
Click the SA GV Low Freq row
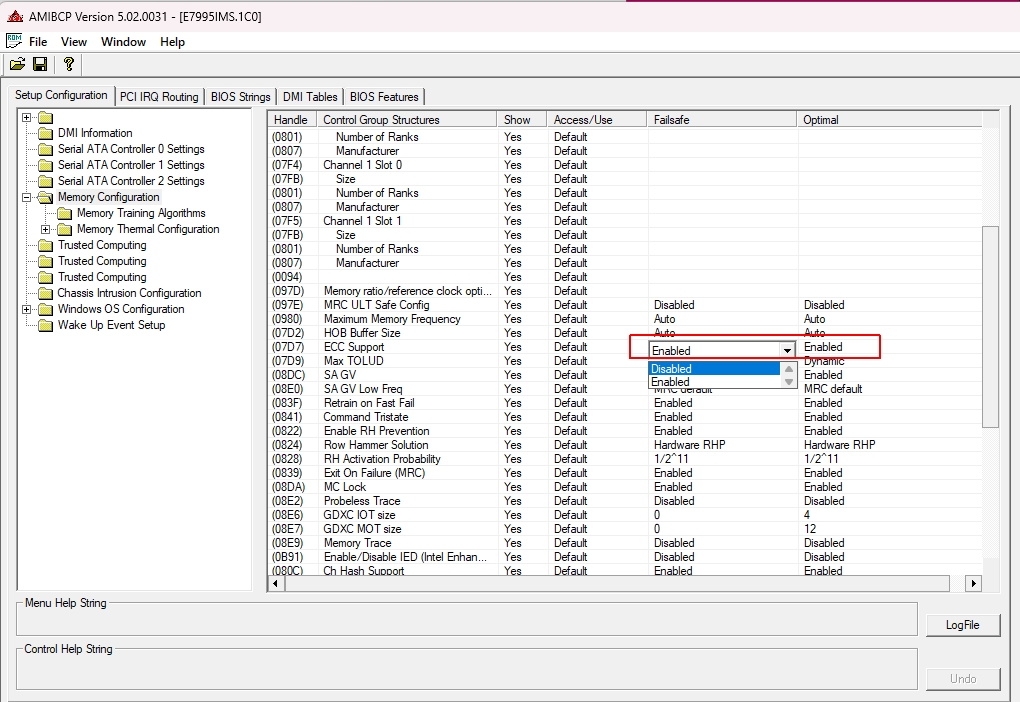(624, 389)
